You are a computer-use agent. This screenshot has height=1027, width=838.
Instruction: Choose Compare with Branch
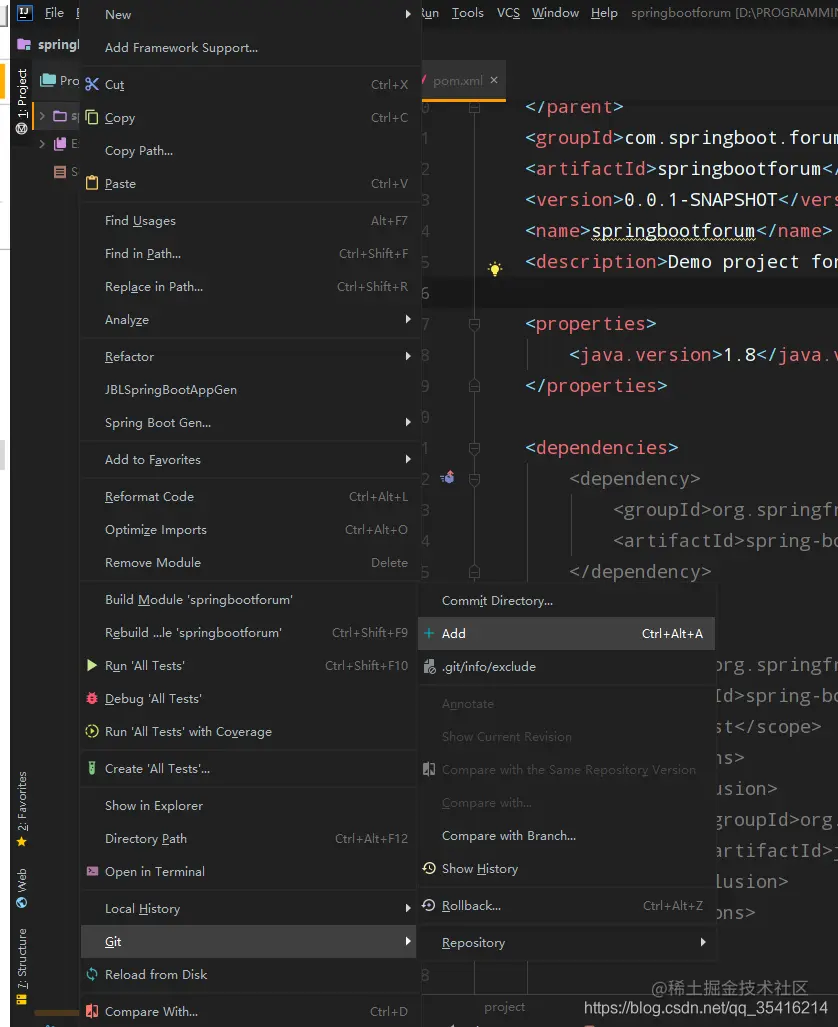coord(566,836)
